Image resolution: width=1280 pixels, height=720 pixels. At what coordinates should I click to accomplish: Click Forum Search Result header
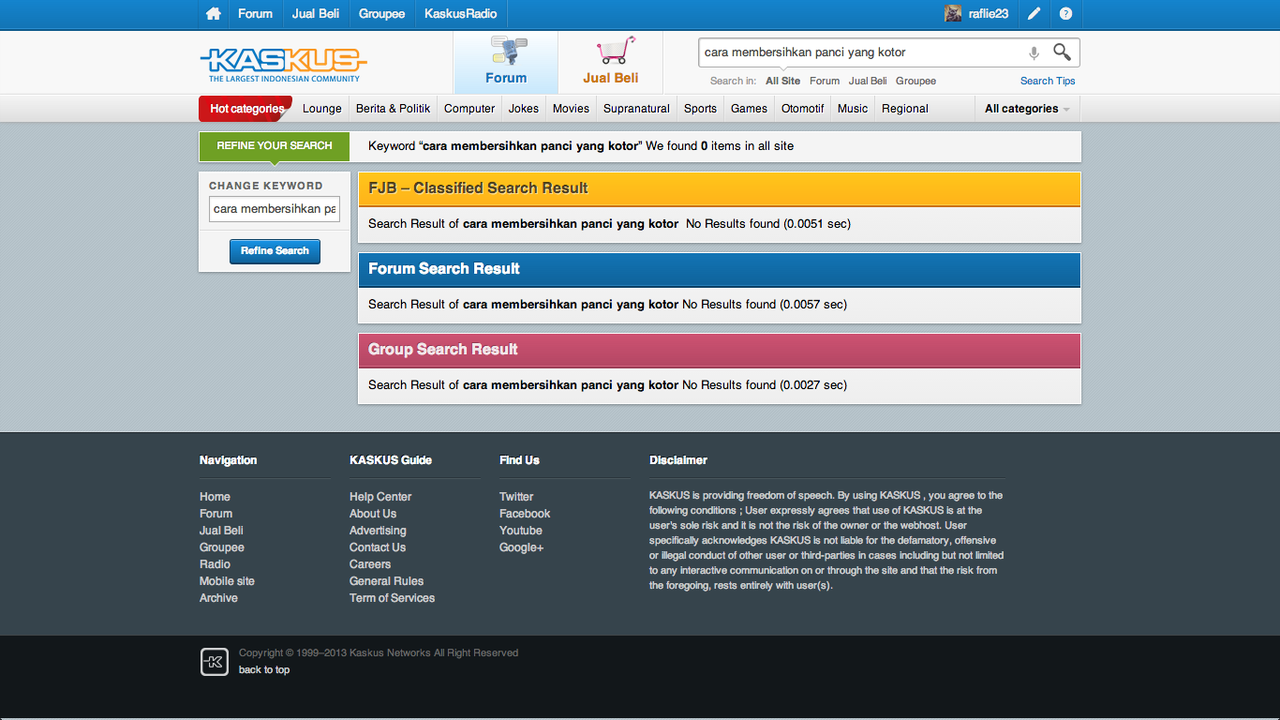pos(720,269)
